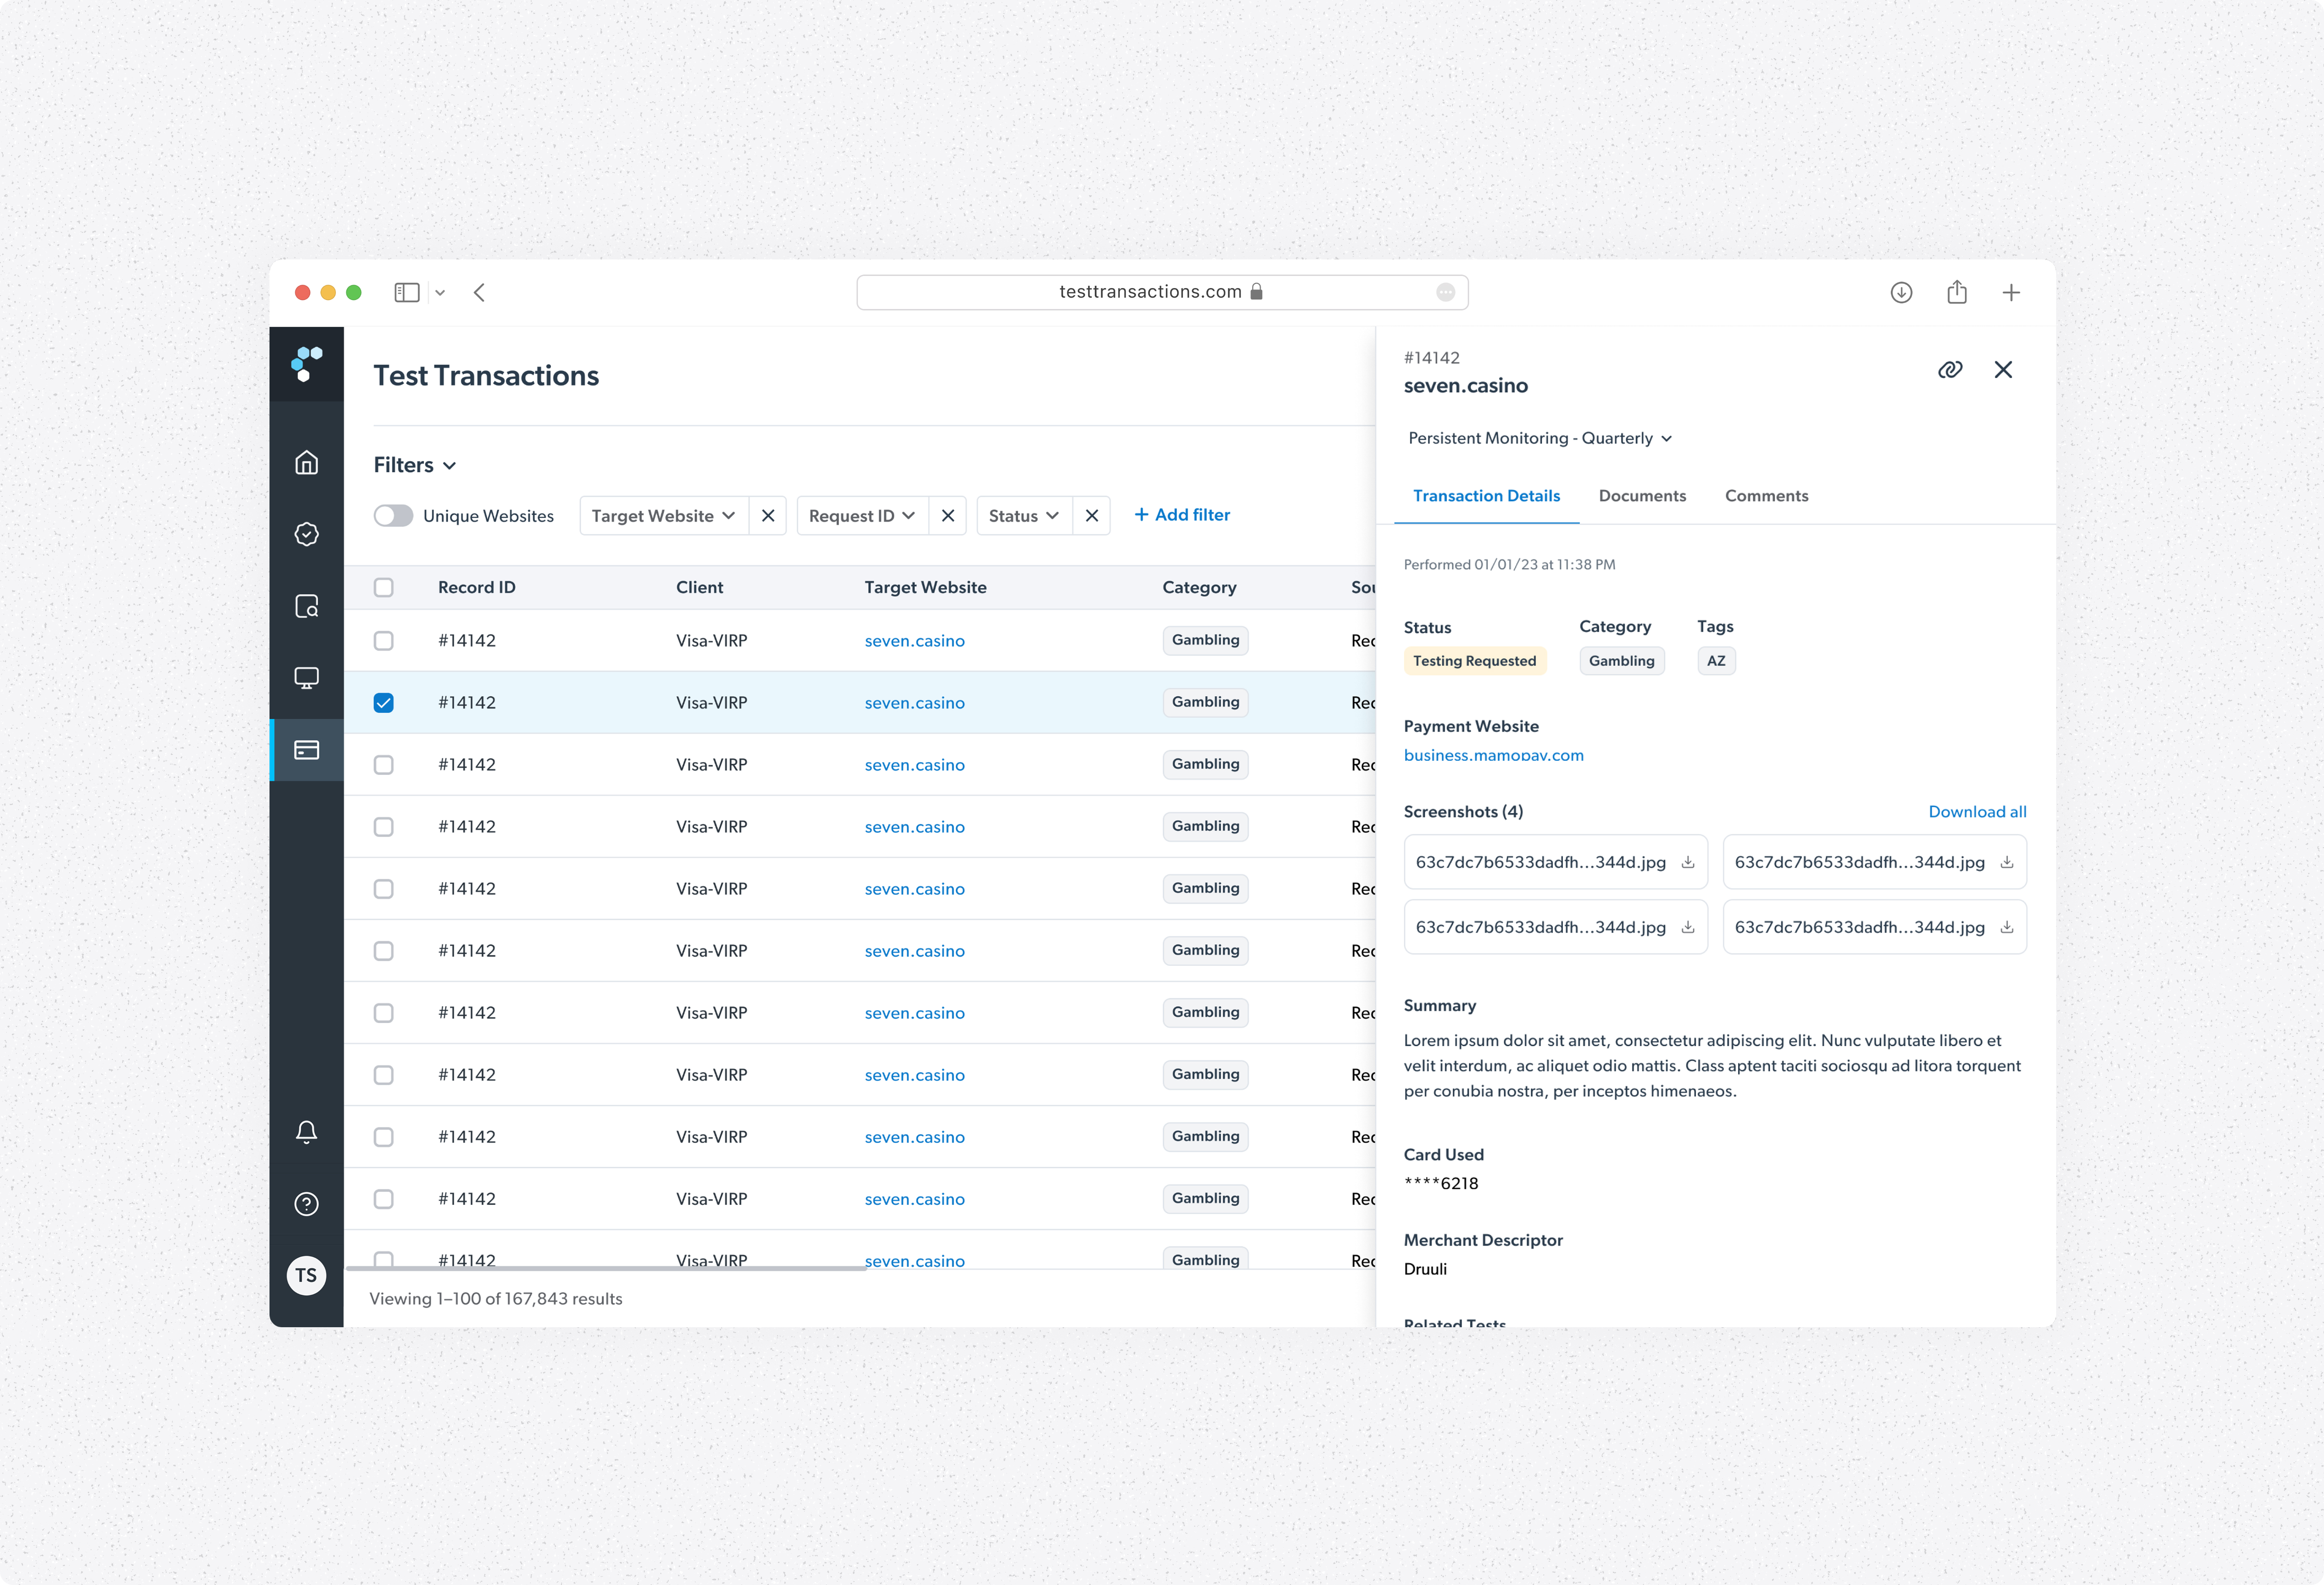Click Gambling category chip in details panel

(x=1621, y=661)
